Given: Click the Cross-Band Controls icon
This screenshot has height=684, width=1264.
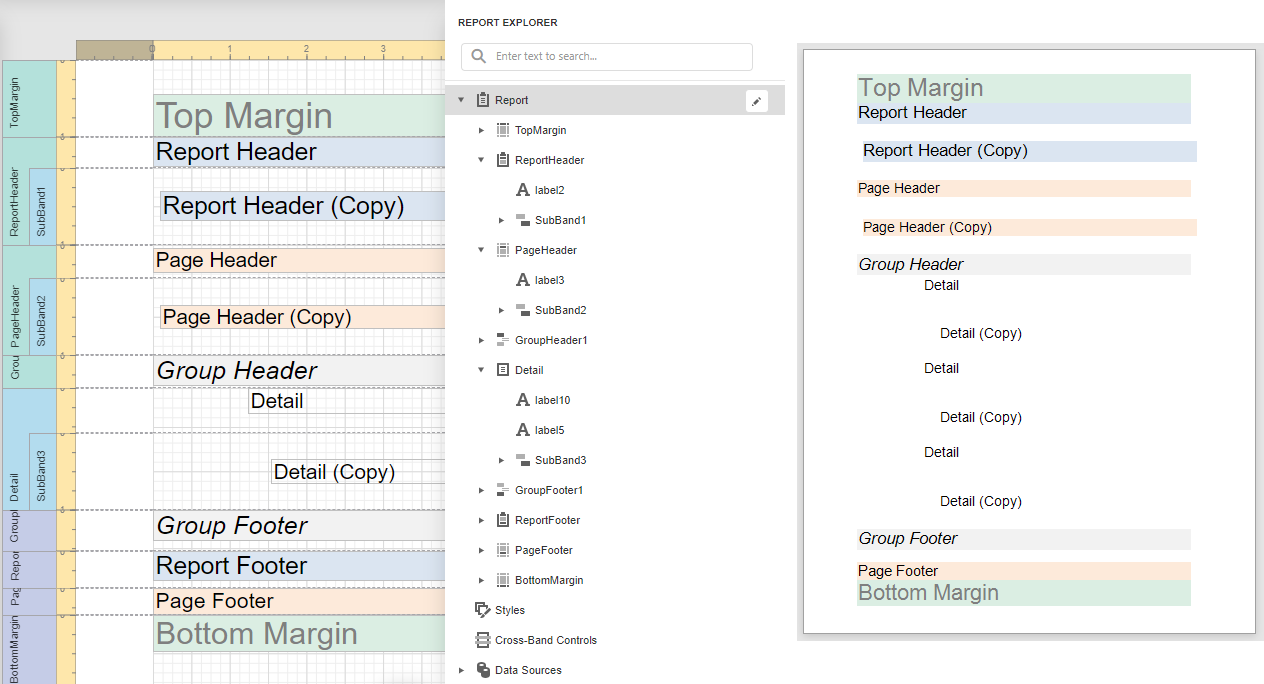Looking at the screenshot, I should click(483, 640).
